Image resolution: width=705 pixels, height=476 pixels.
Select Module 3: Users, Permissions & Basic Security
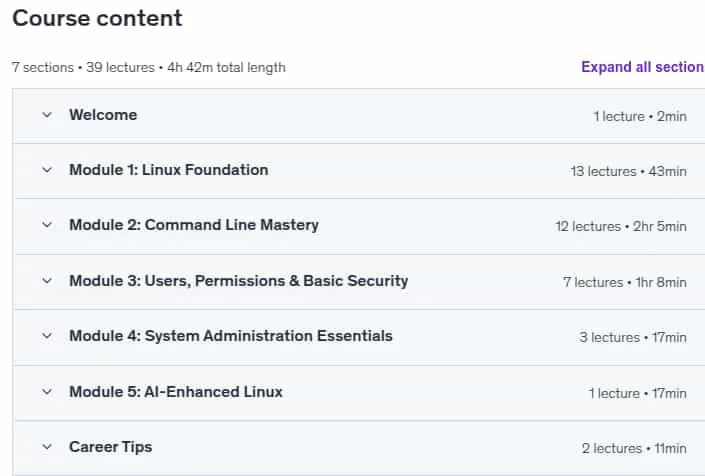pyautogui.click(x=239, y=281)
